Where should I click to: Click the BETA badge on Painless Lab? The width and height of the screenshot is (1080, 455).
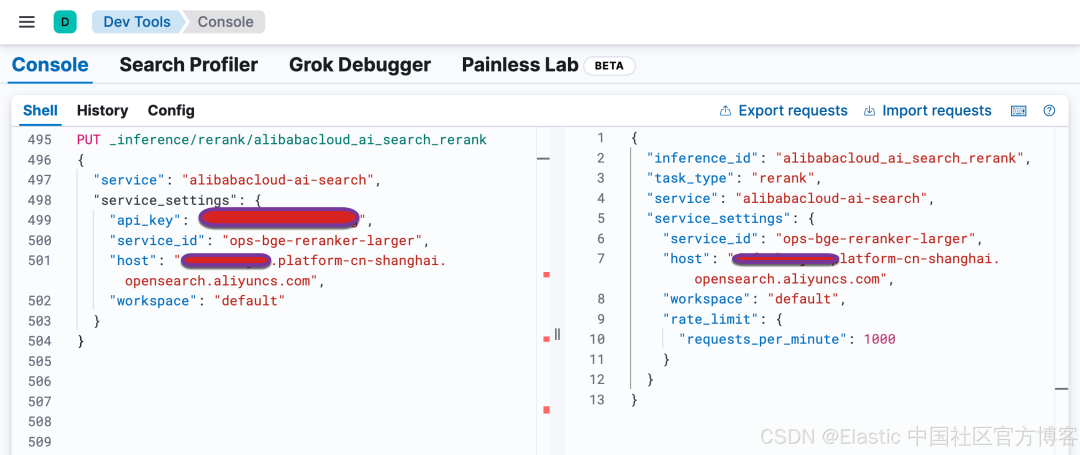[x=609, y=66]
